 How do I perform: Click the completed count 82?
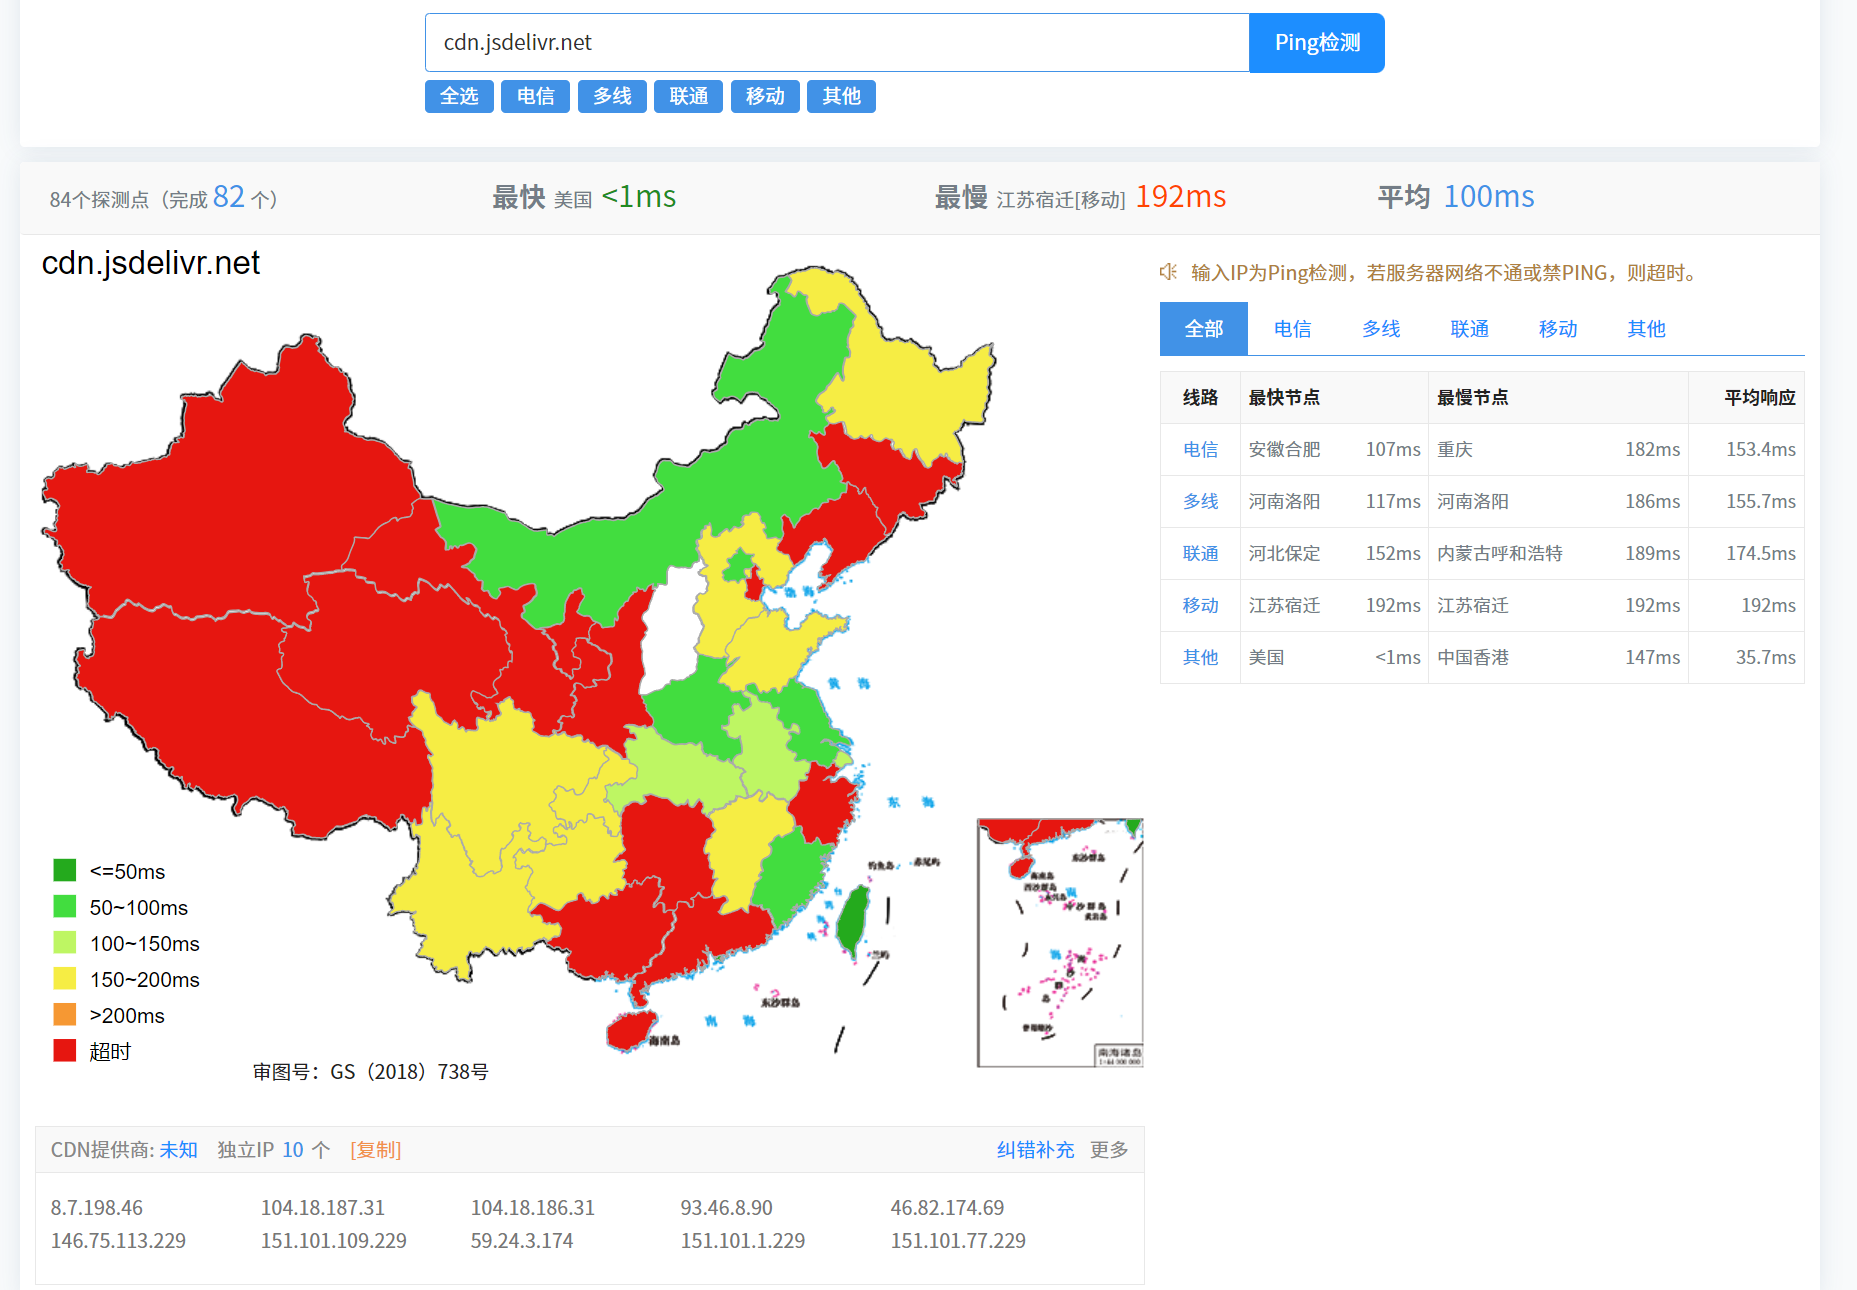(x=229, y=197)
